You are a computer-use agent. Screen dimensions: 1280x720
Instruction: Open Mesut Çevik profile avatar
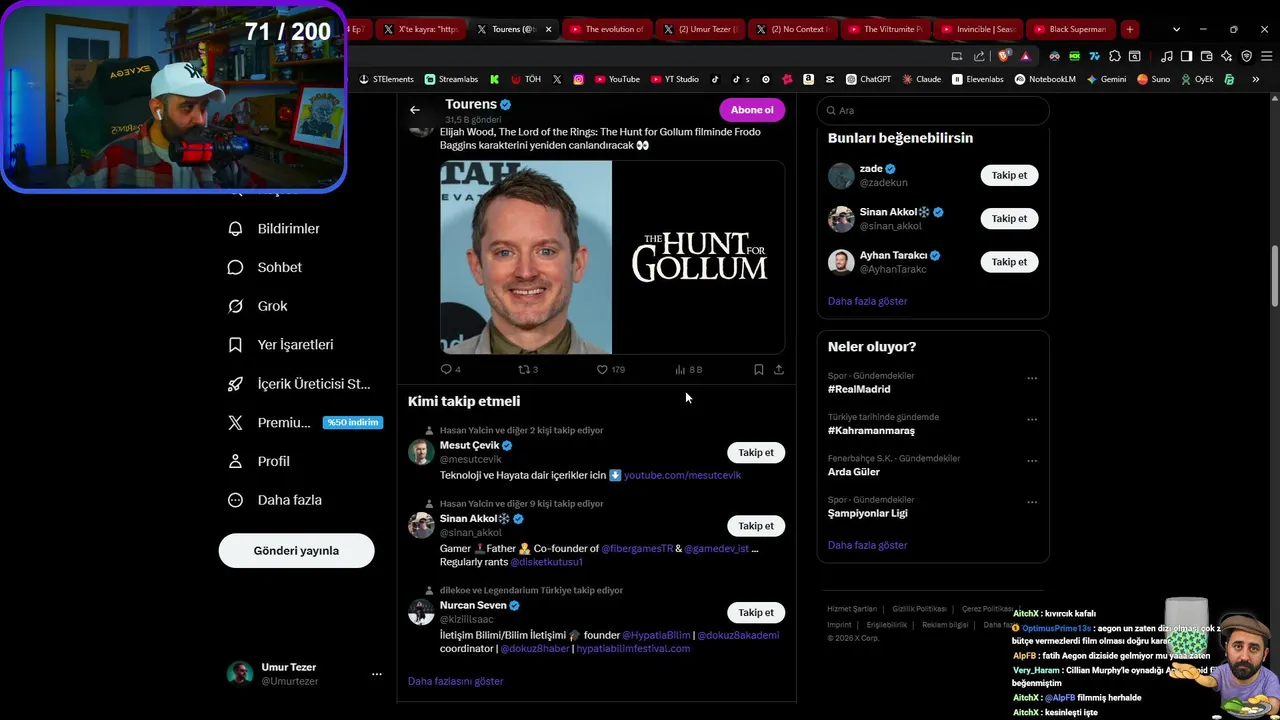point(421,452)
